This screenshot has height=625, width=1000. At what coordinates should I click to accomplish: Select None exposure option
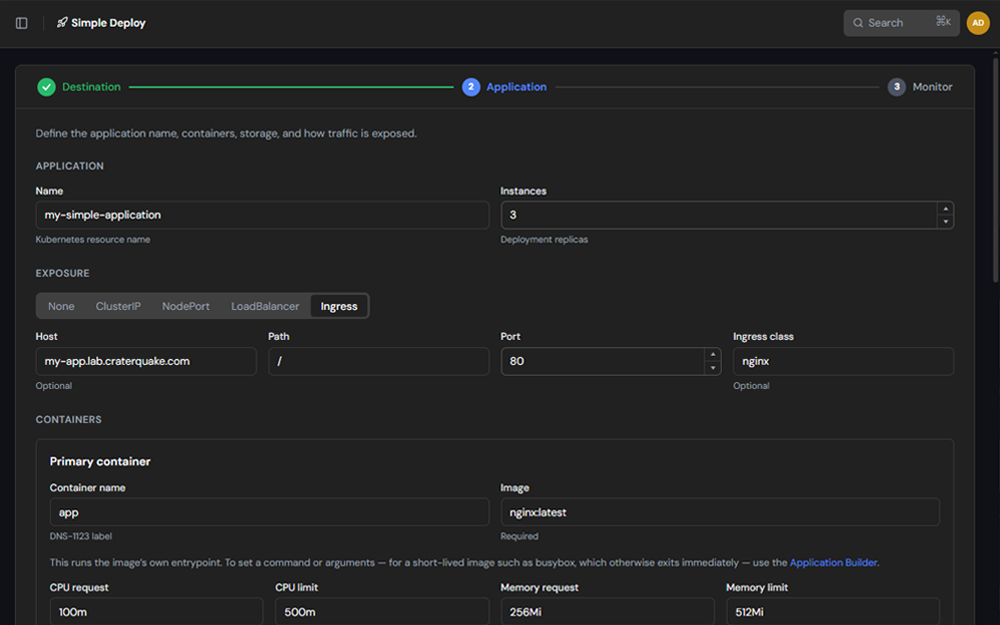click(61, 306)
